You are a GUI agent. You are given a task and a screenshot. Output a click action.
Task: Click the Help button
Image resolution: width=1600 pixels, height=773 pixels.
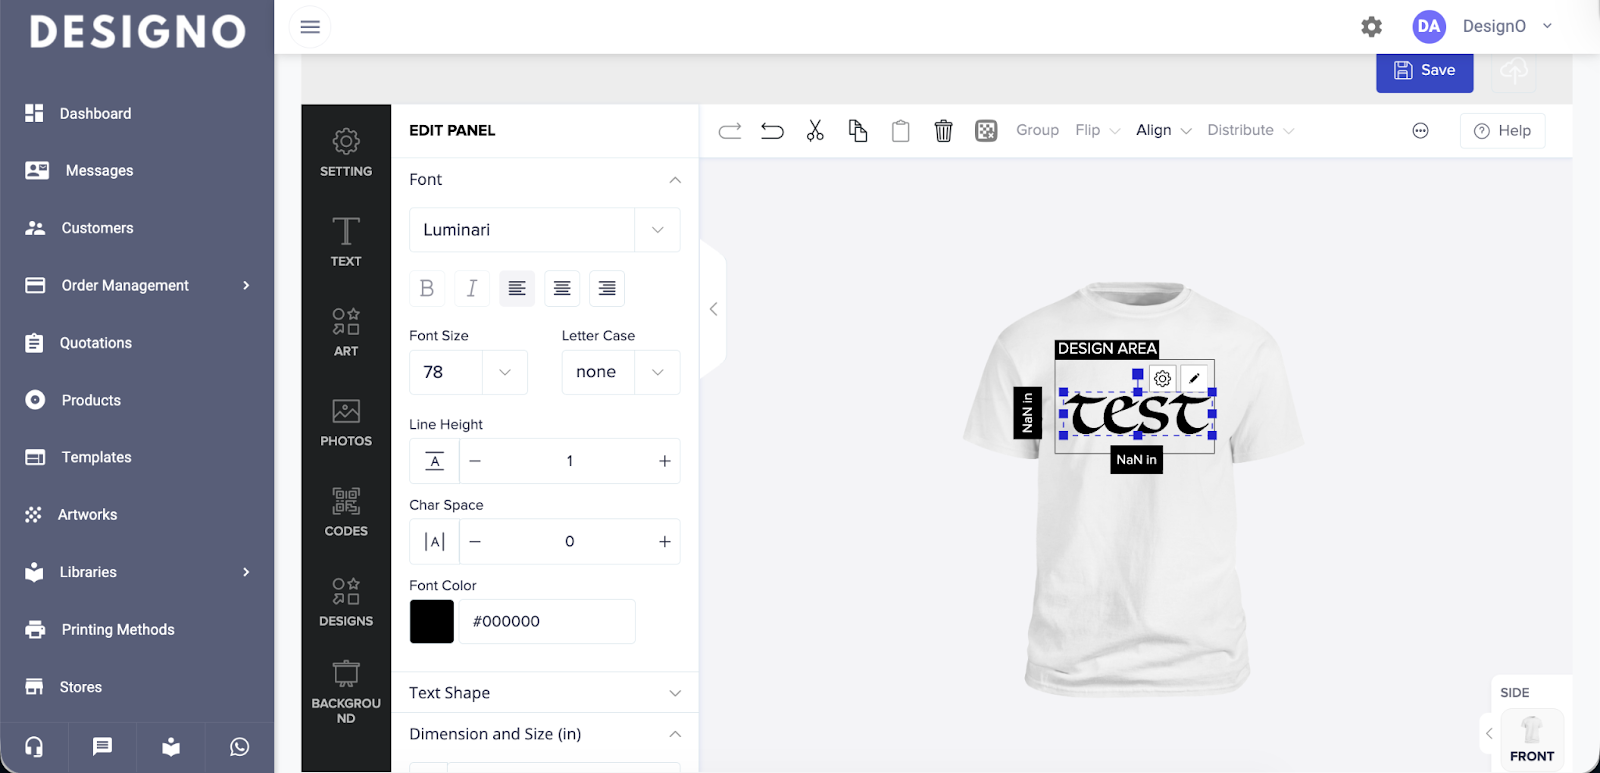(x=1502, y=131)
